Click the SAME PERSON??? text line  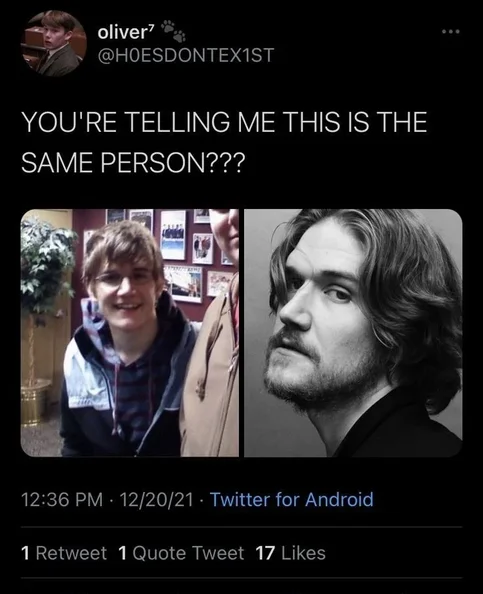click(133, 162)
